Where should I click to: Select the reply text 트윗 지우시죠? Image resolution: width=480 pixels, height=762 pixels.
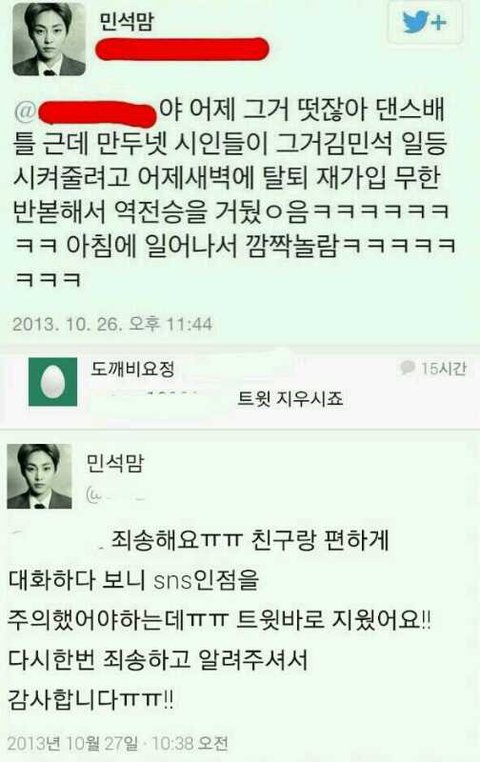tap(290, 399)
